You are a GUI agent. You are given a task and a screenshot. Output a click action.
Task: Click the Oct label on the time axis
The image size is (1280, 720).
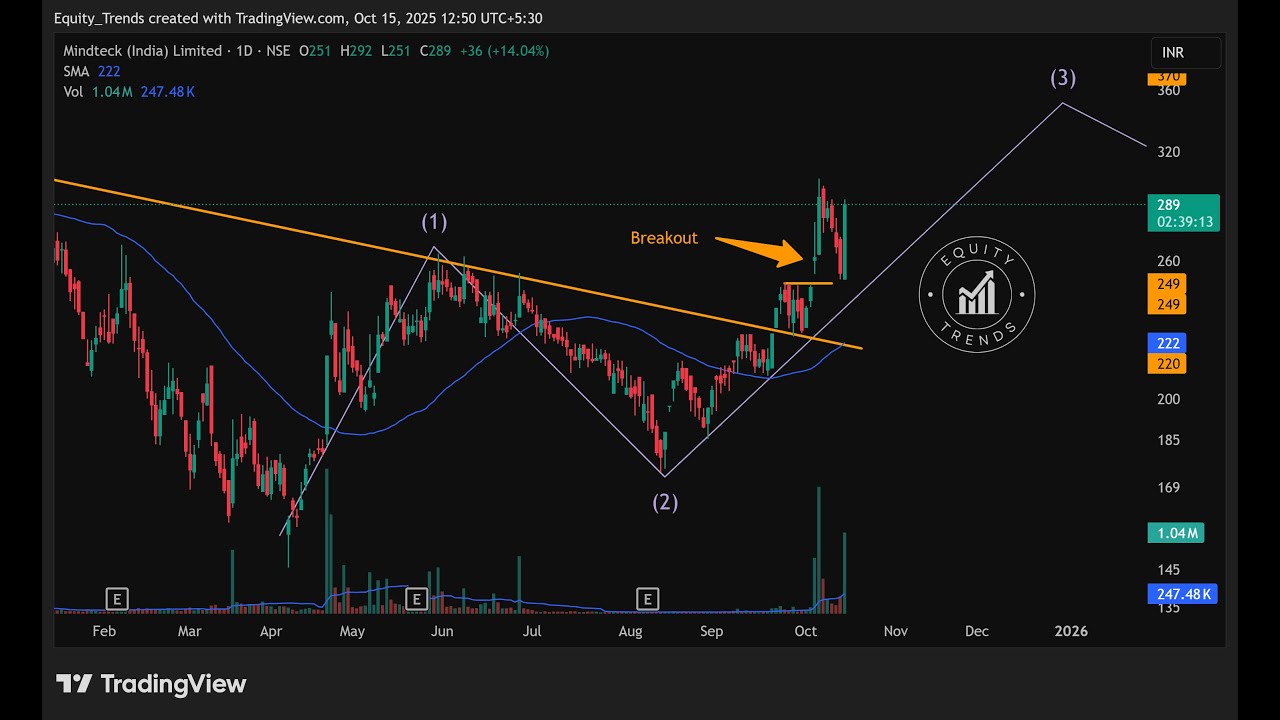805,631
